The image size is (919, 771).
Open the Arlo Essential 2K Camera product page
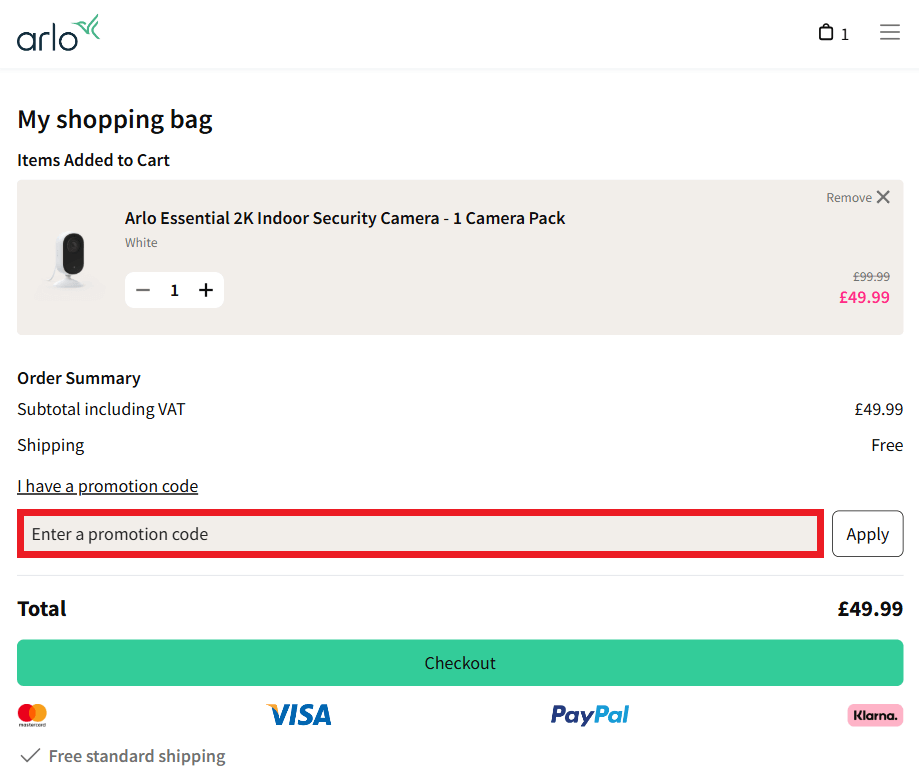344,218
